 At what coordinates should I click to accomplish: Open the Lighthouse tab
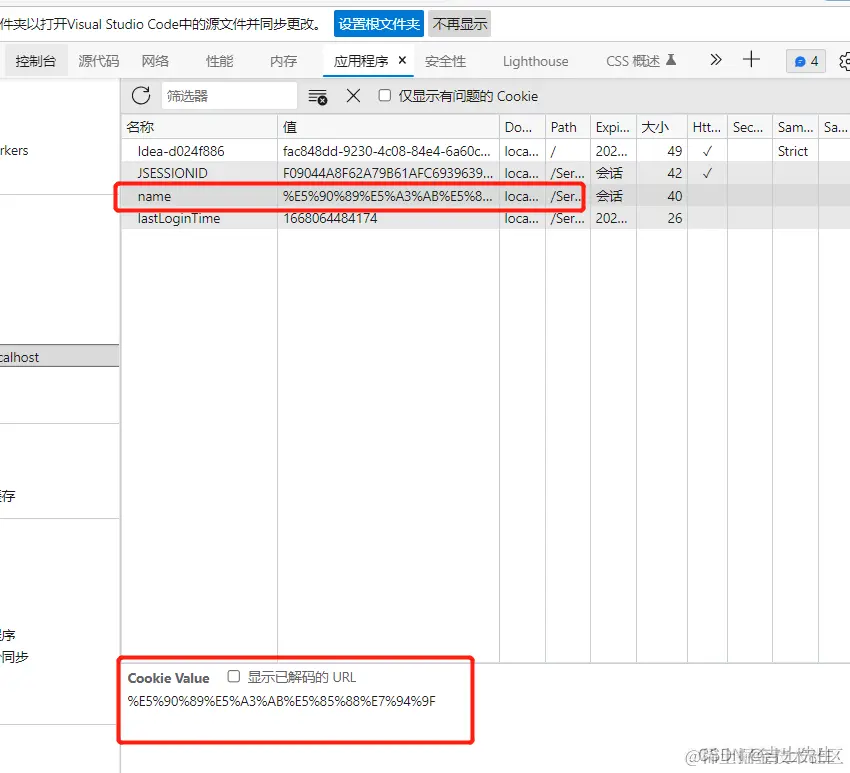coord(536,61)
